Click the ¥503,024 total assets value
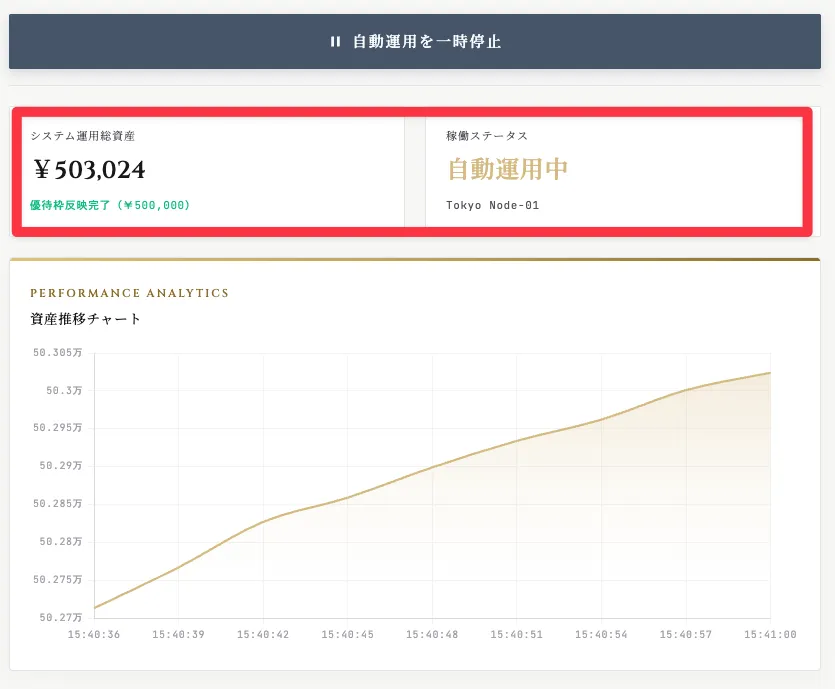 89,170
